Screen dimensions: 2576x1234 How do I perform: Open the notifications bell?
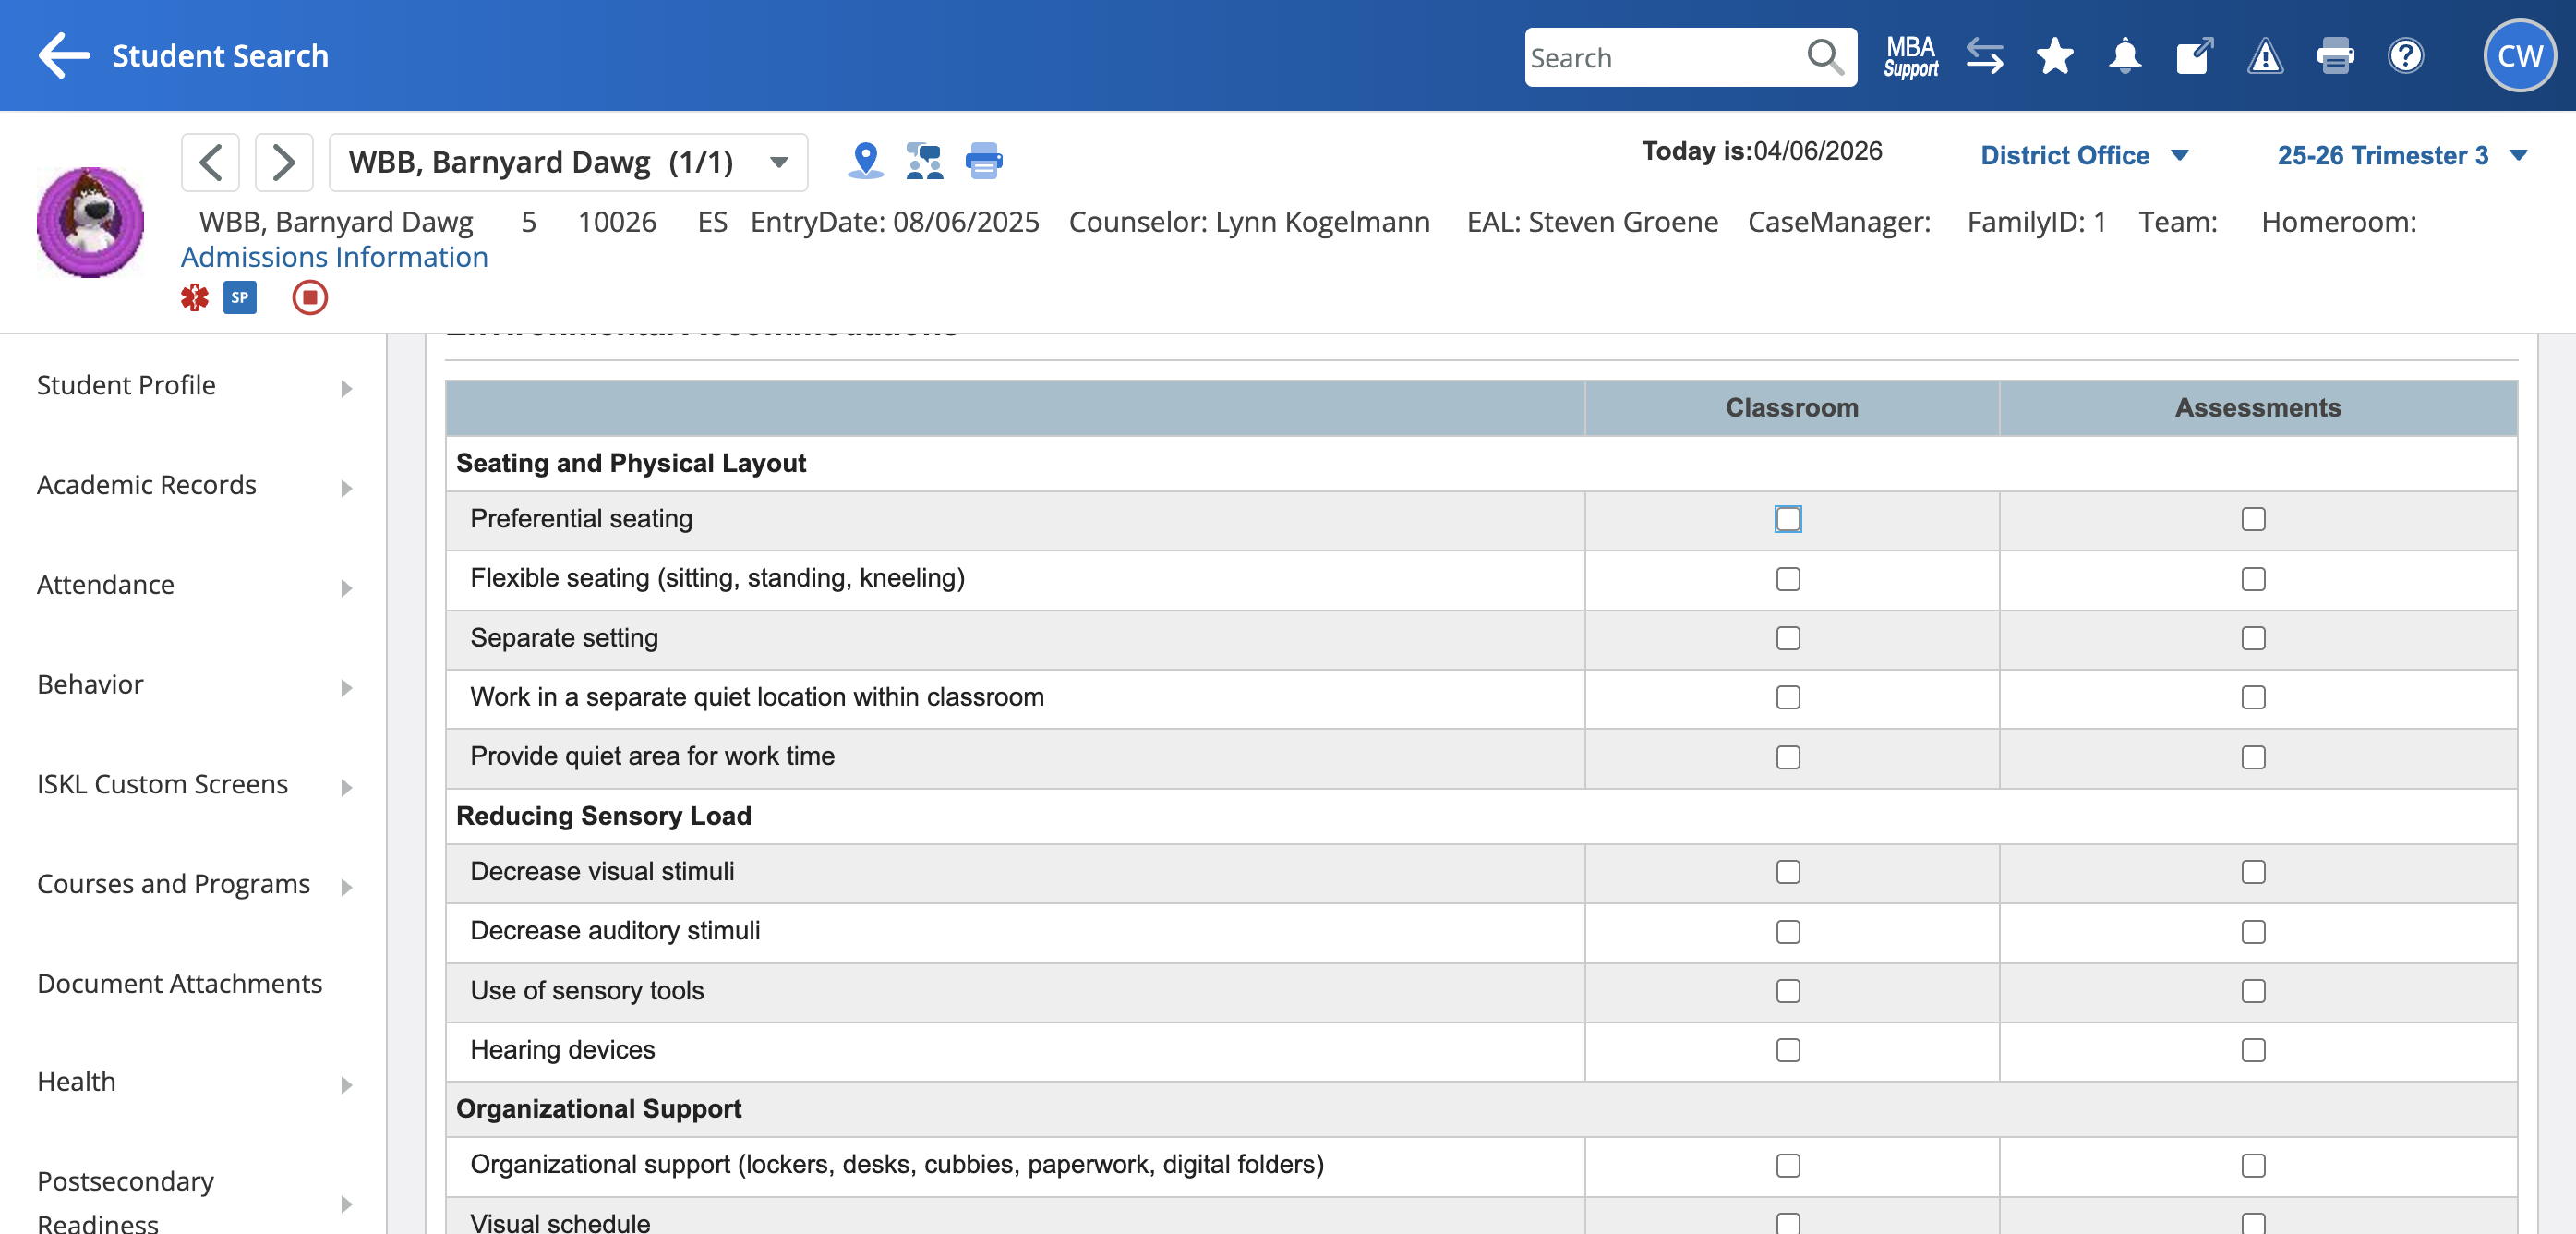[2124, 56]
